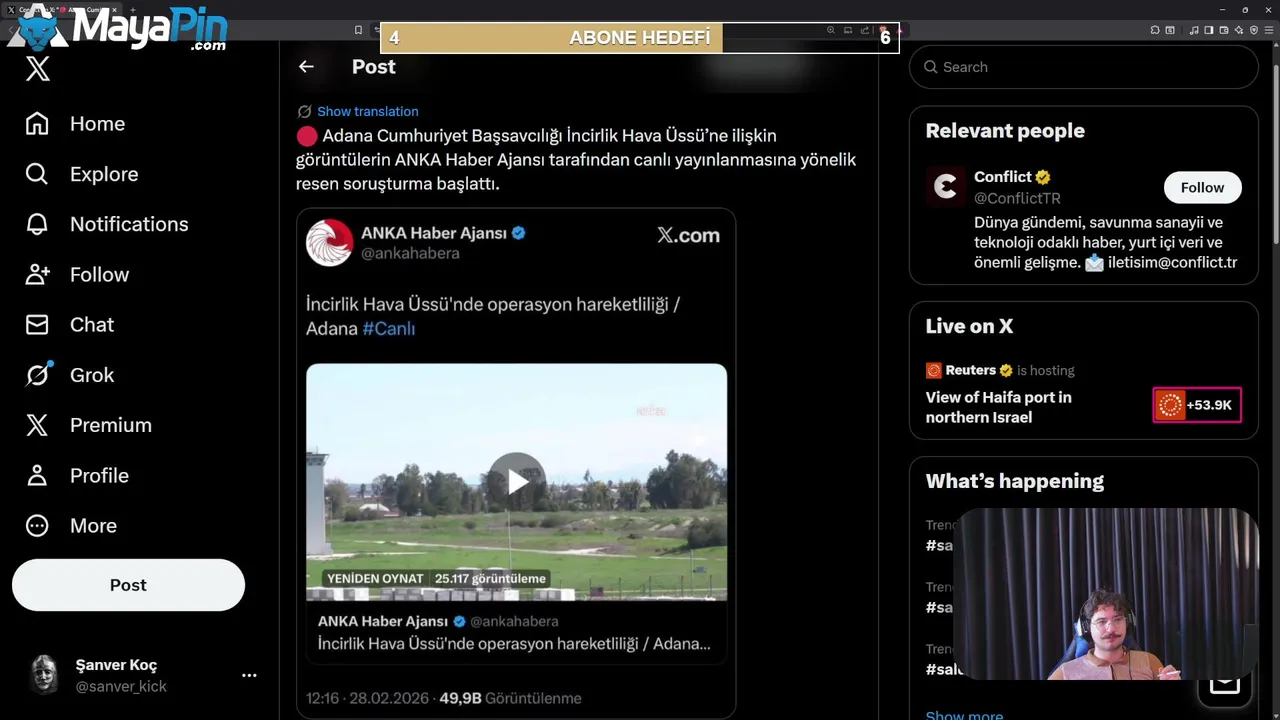Click the main post text about Adana Cumhuriyet Başsavcılığı
The width and height of the screenshot is (1280, 720).
575,160
